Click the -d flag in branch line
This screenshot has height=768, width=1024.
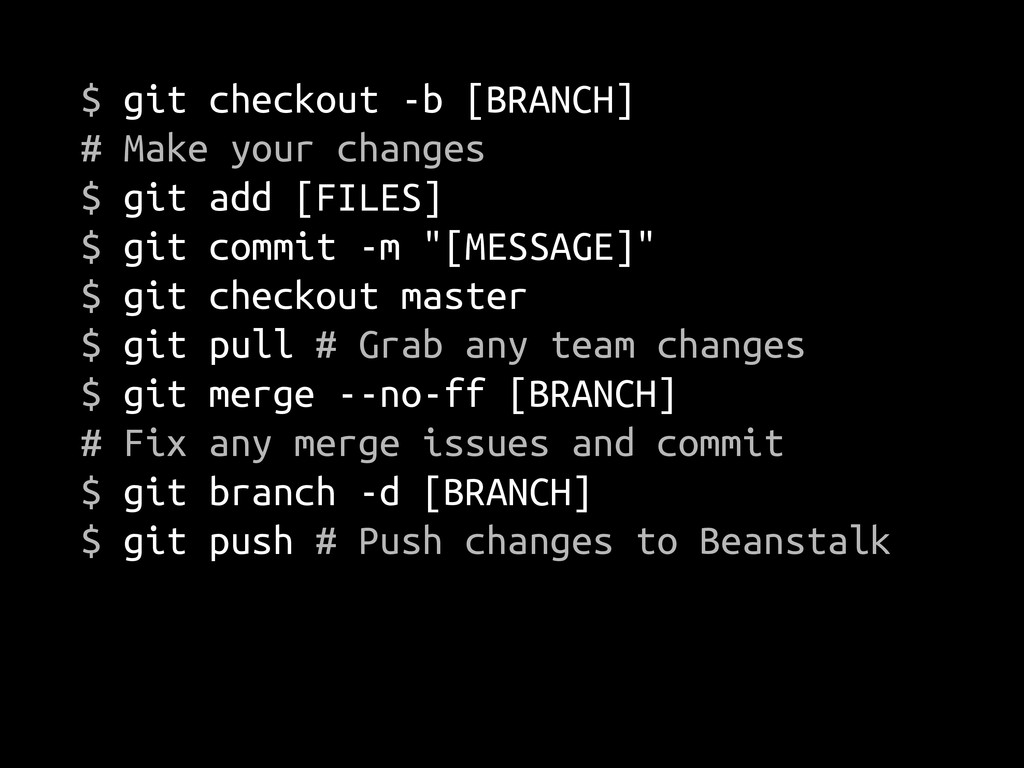[379, 492]
